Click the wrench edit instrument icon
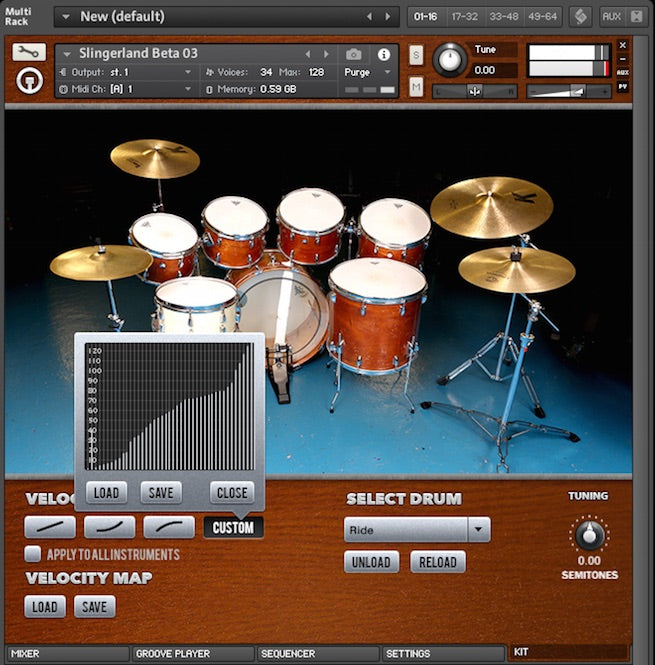This screenshot has width=655, height=665. [x=29, y=52]
